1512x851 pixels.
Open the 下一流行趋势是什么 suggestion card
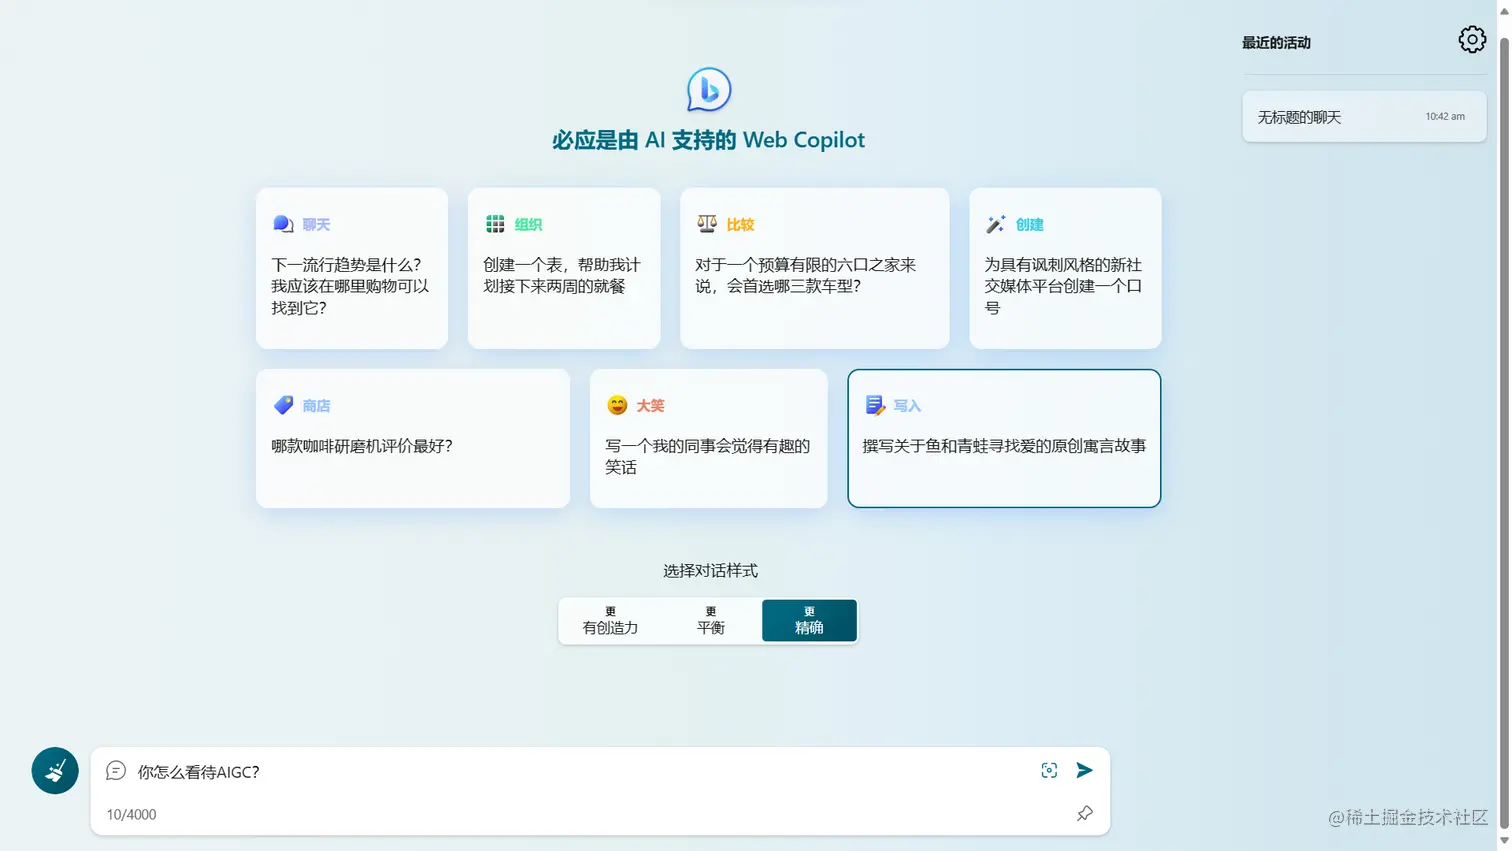tap(352, 268)
